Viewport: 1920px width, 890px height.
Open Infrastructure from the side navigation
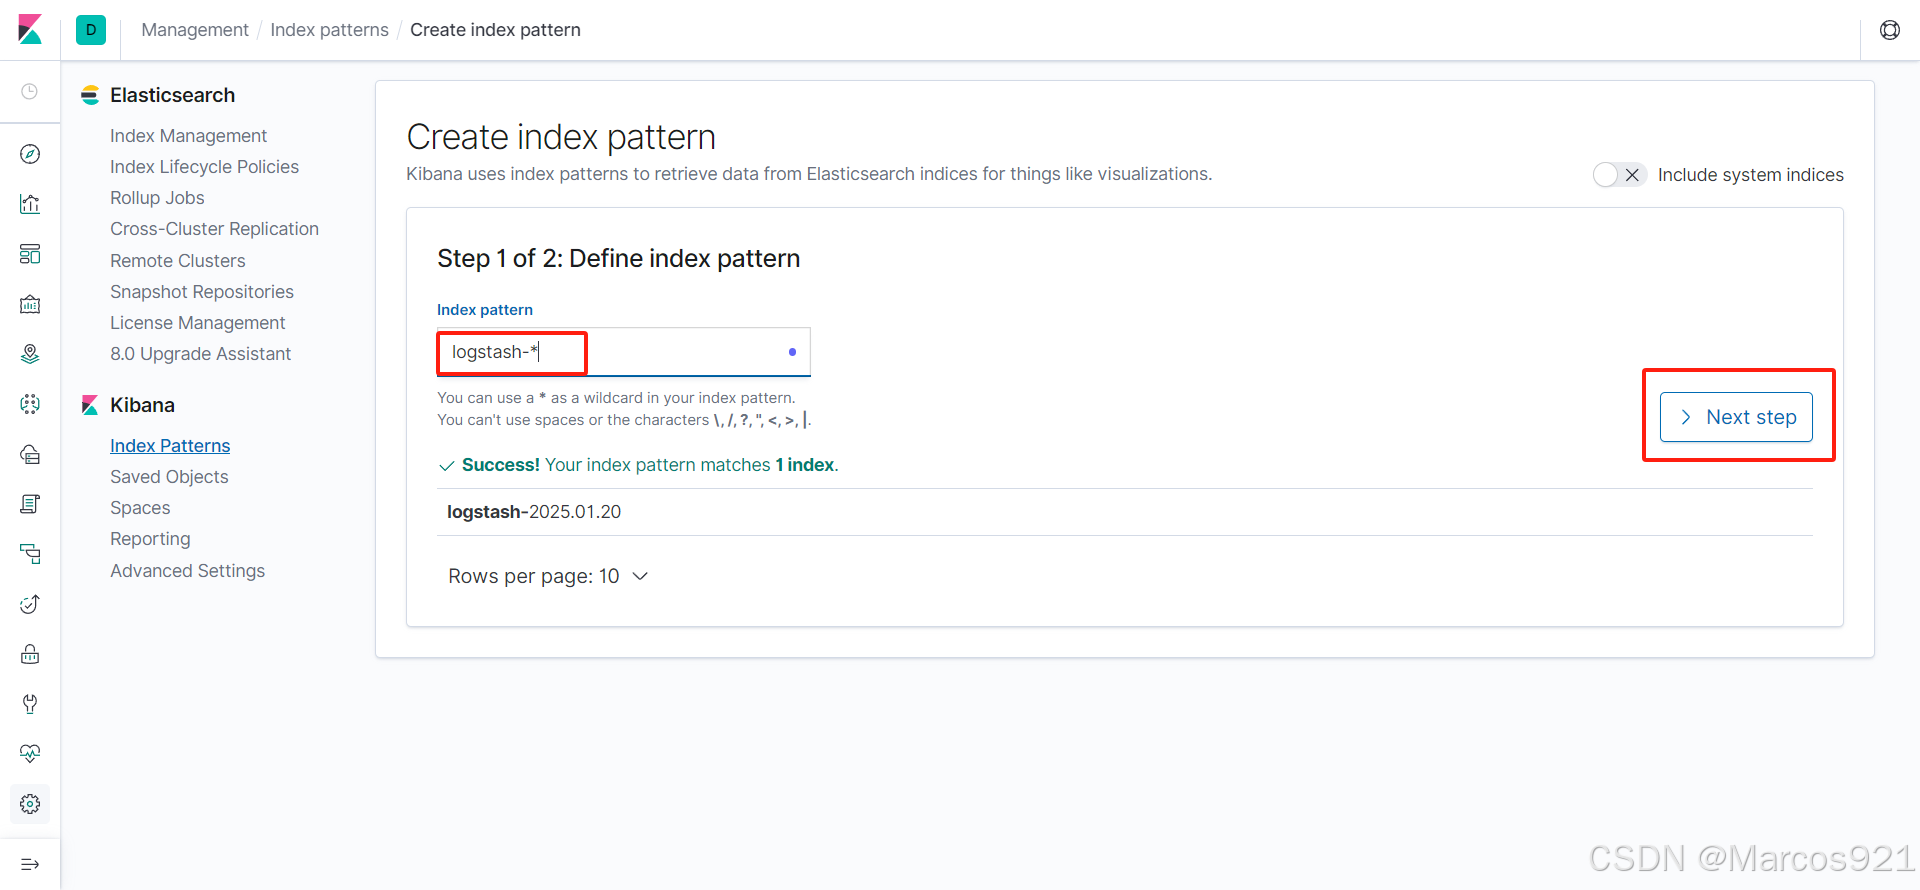30,454
